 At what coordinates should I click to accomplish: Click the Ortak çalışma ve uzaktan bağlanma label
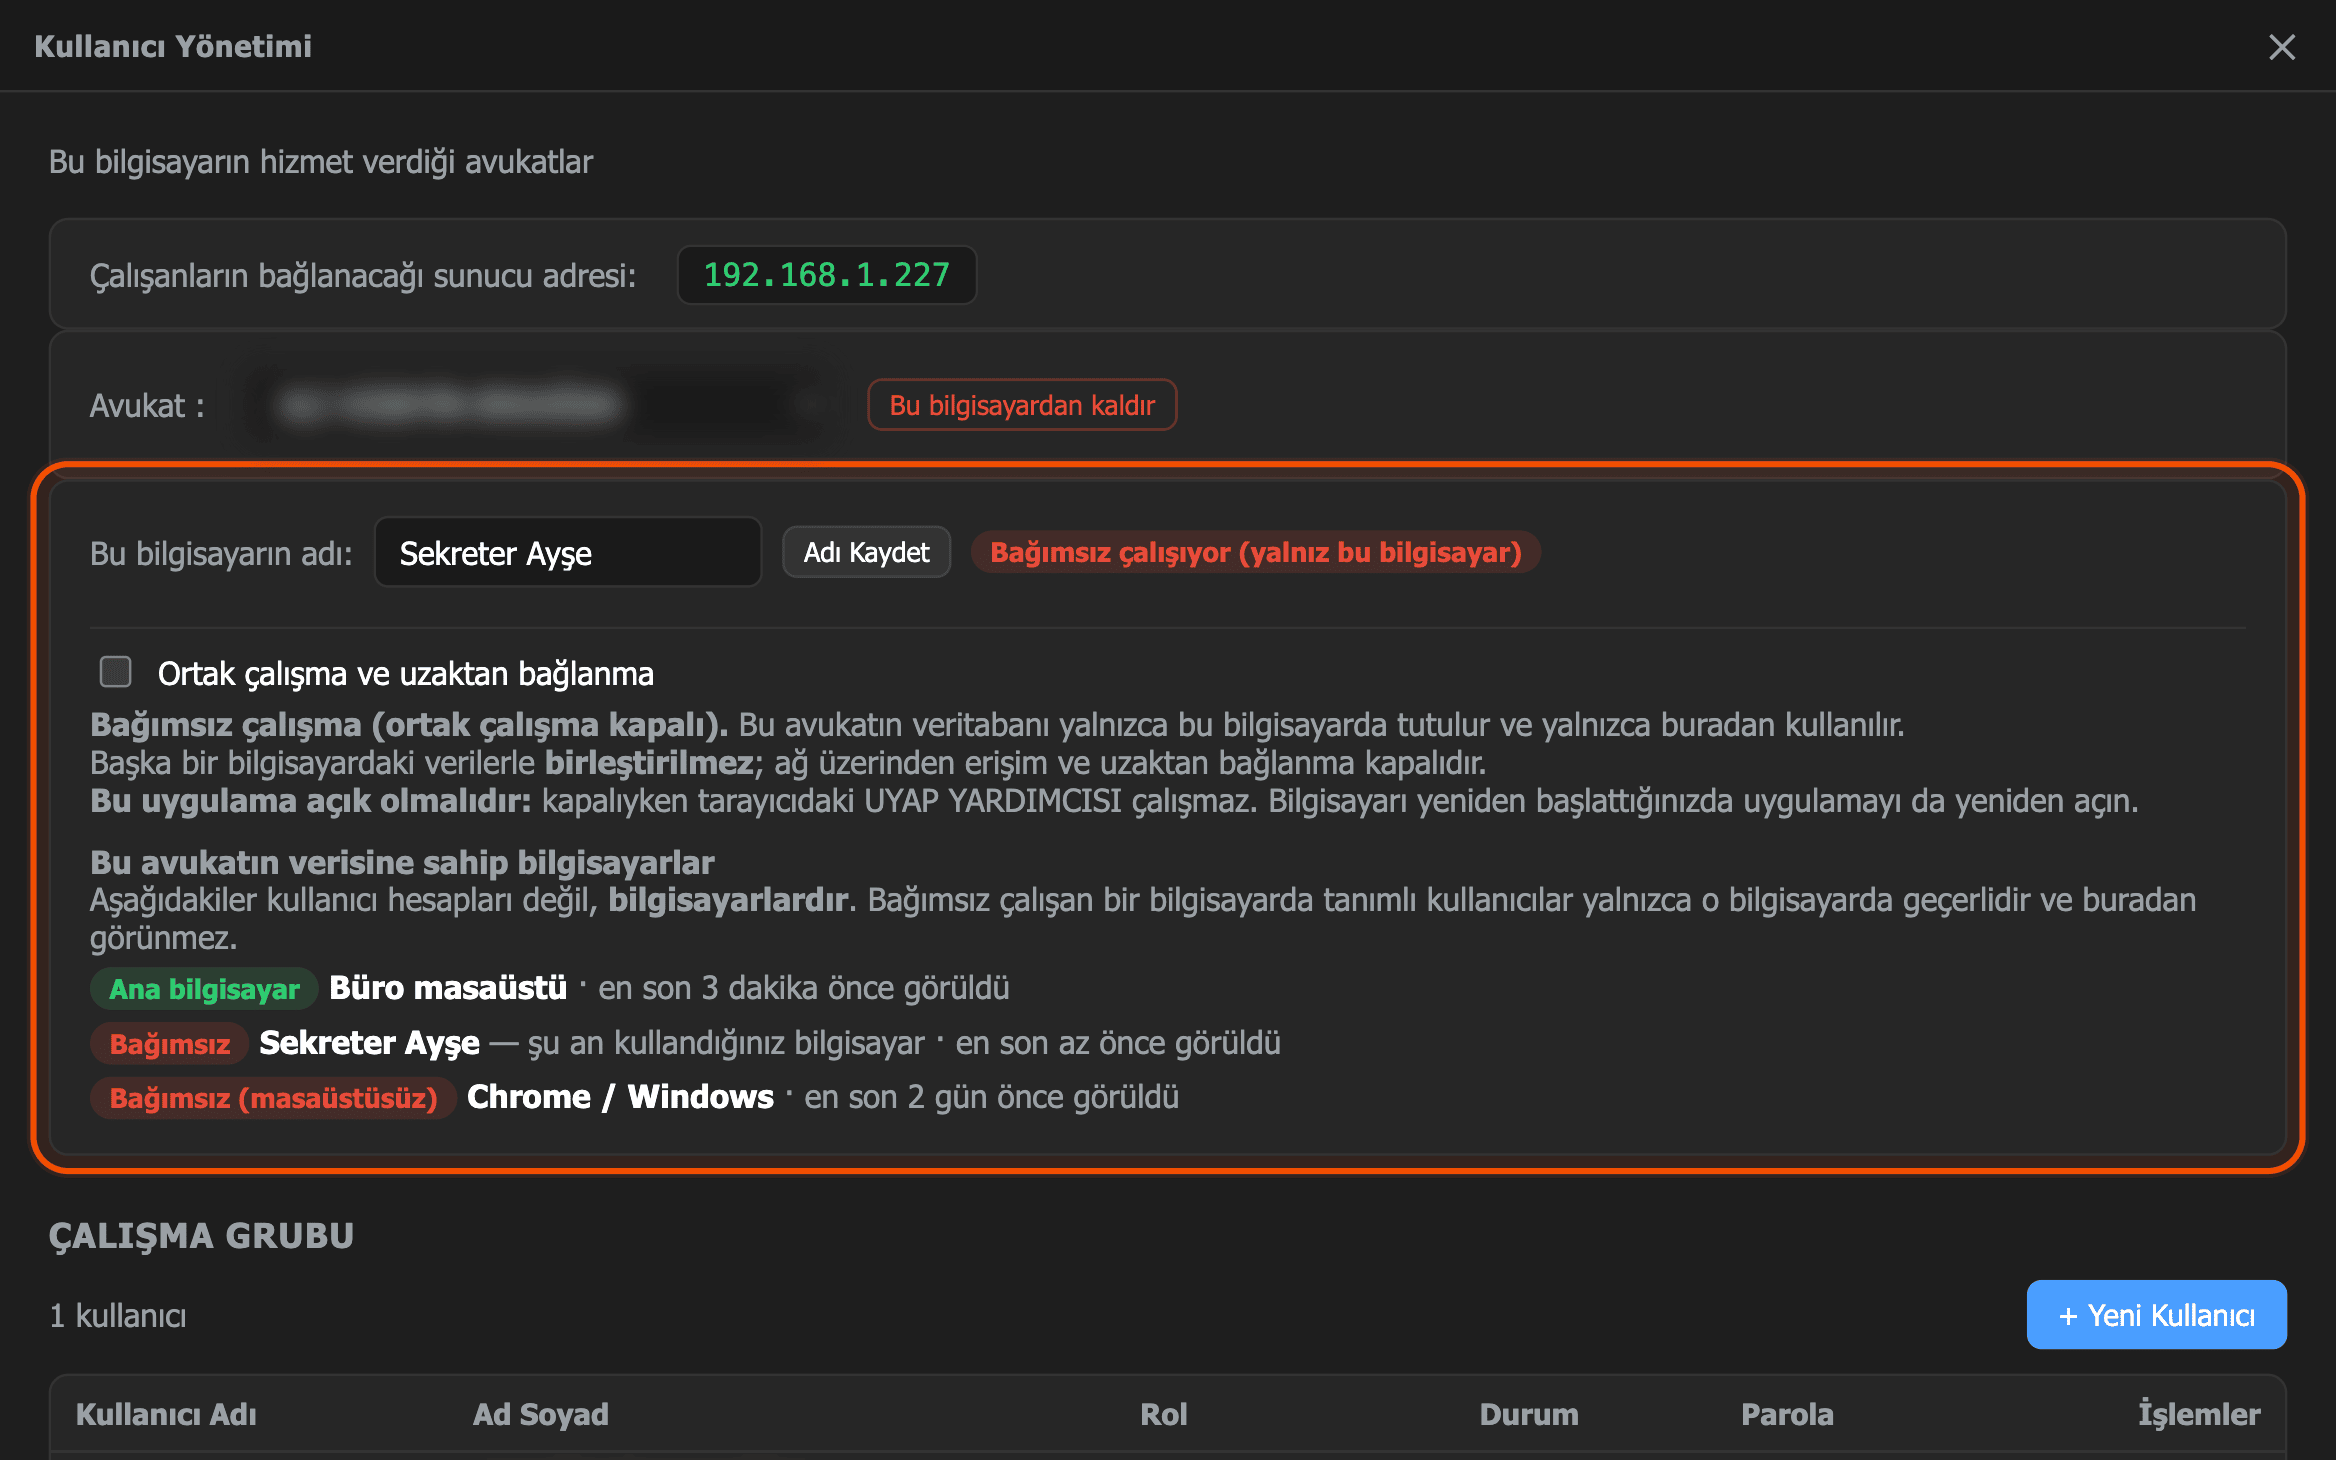click(x=405, y=674)
